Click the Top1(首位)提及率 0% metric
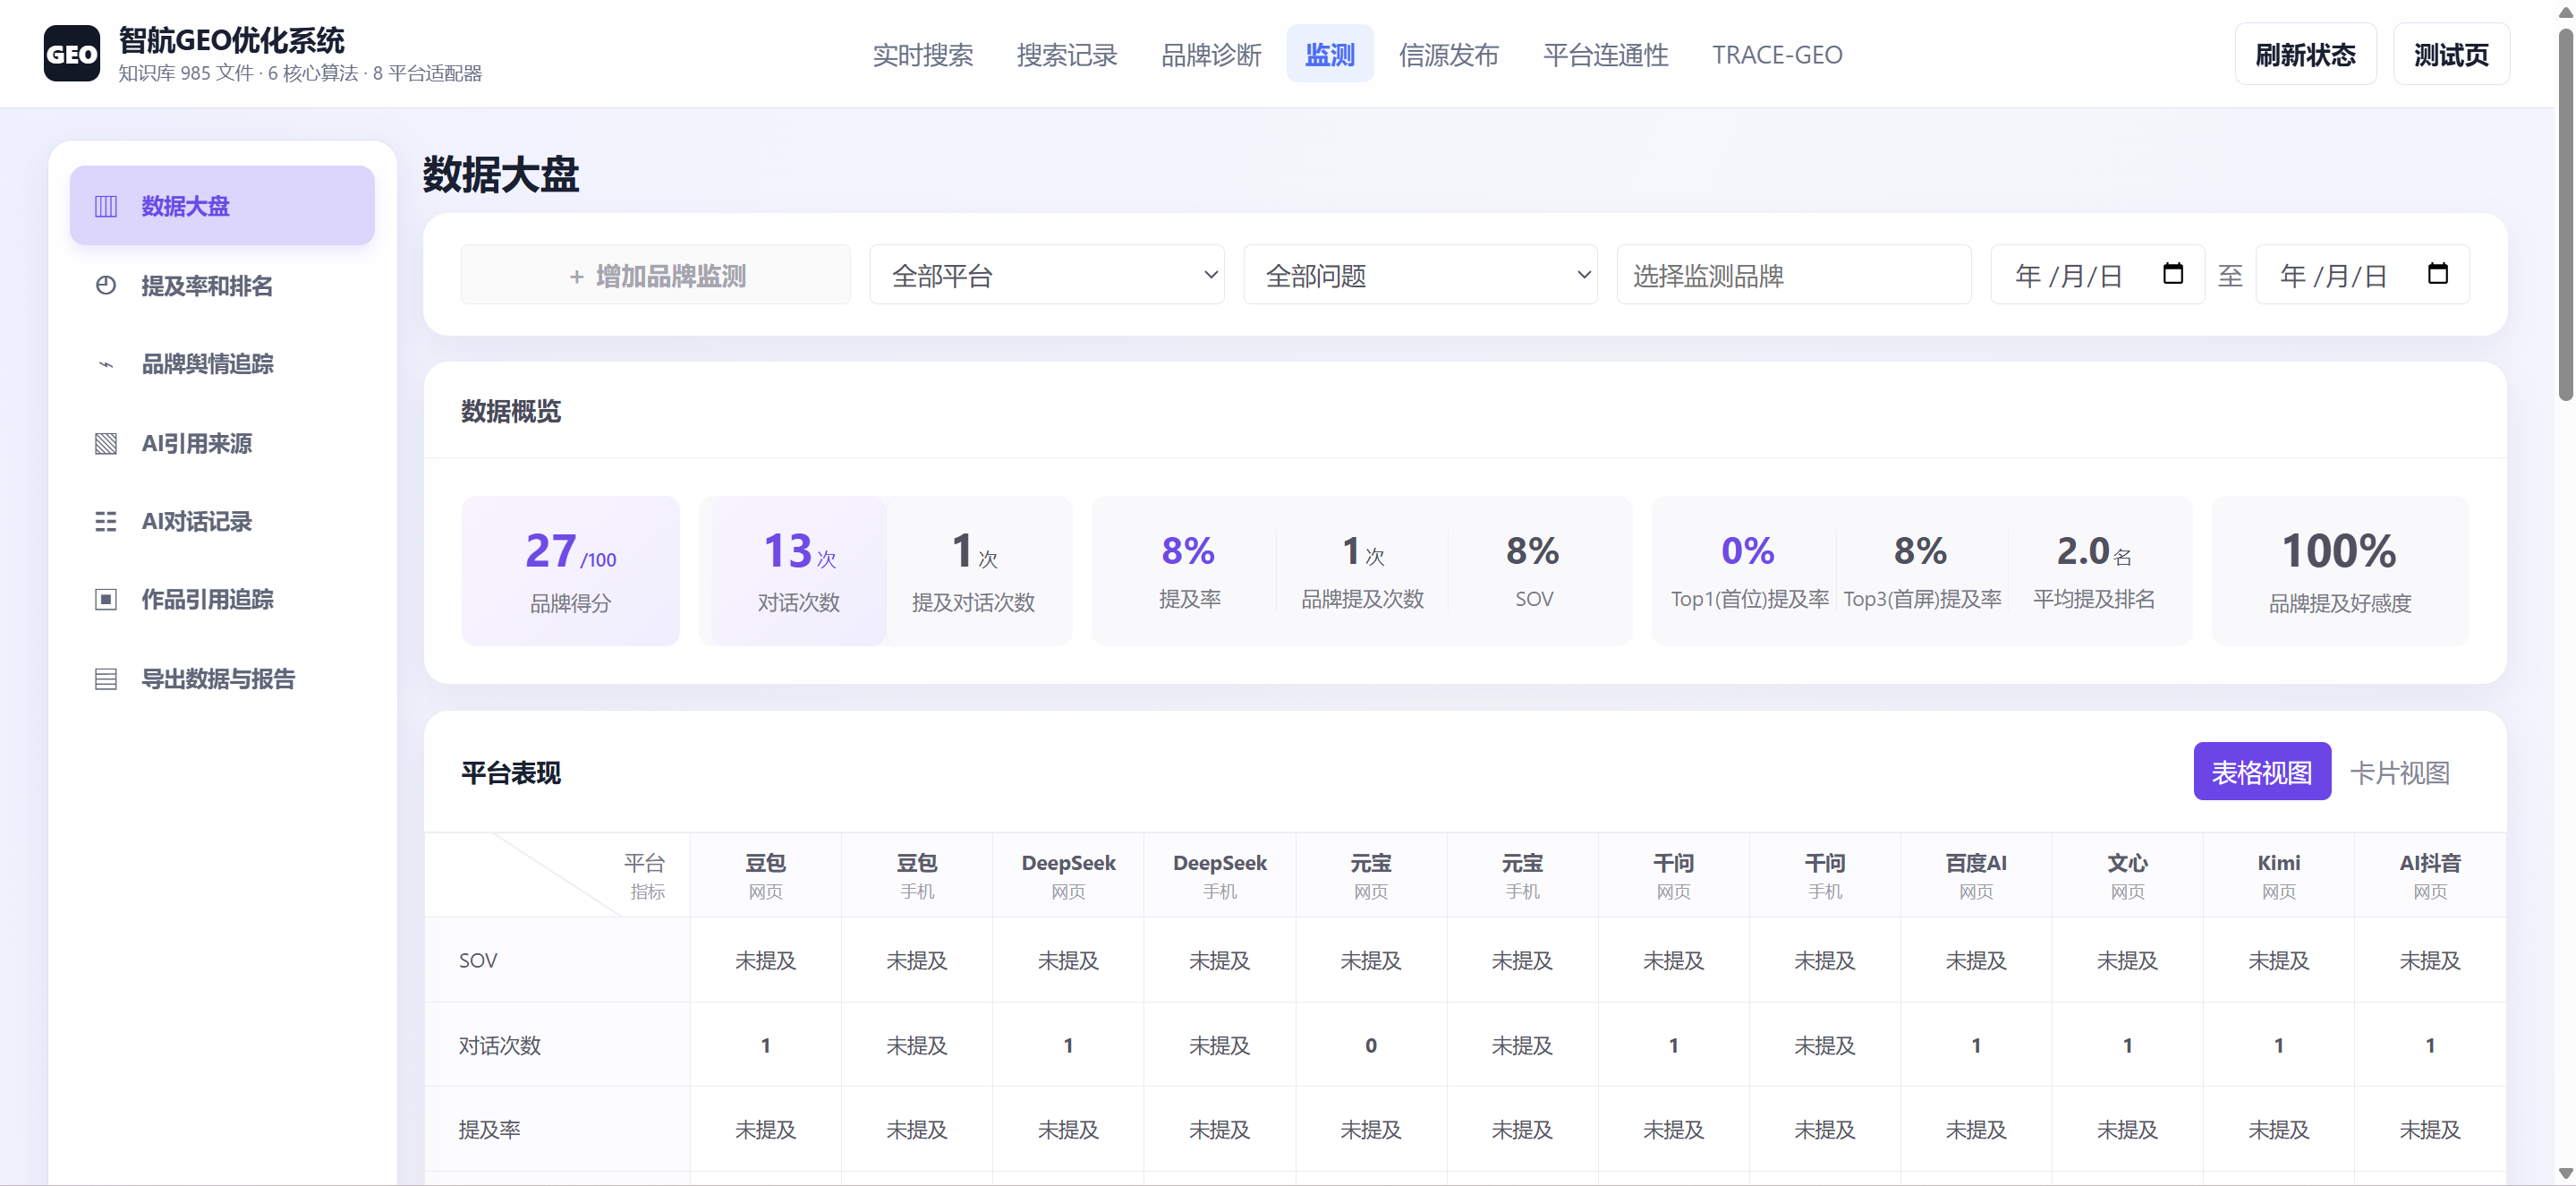The image size is (2576, 1186). click(x=1749, y=571)
